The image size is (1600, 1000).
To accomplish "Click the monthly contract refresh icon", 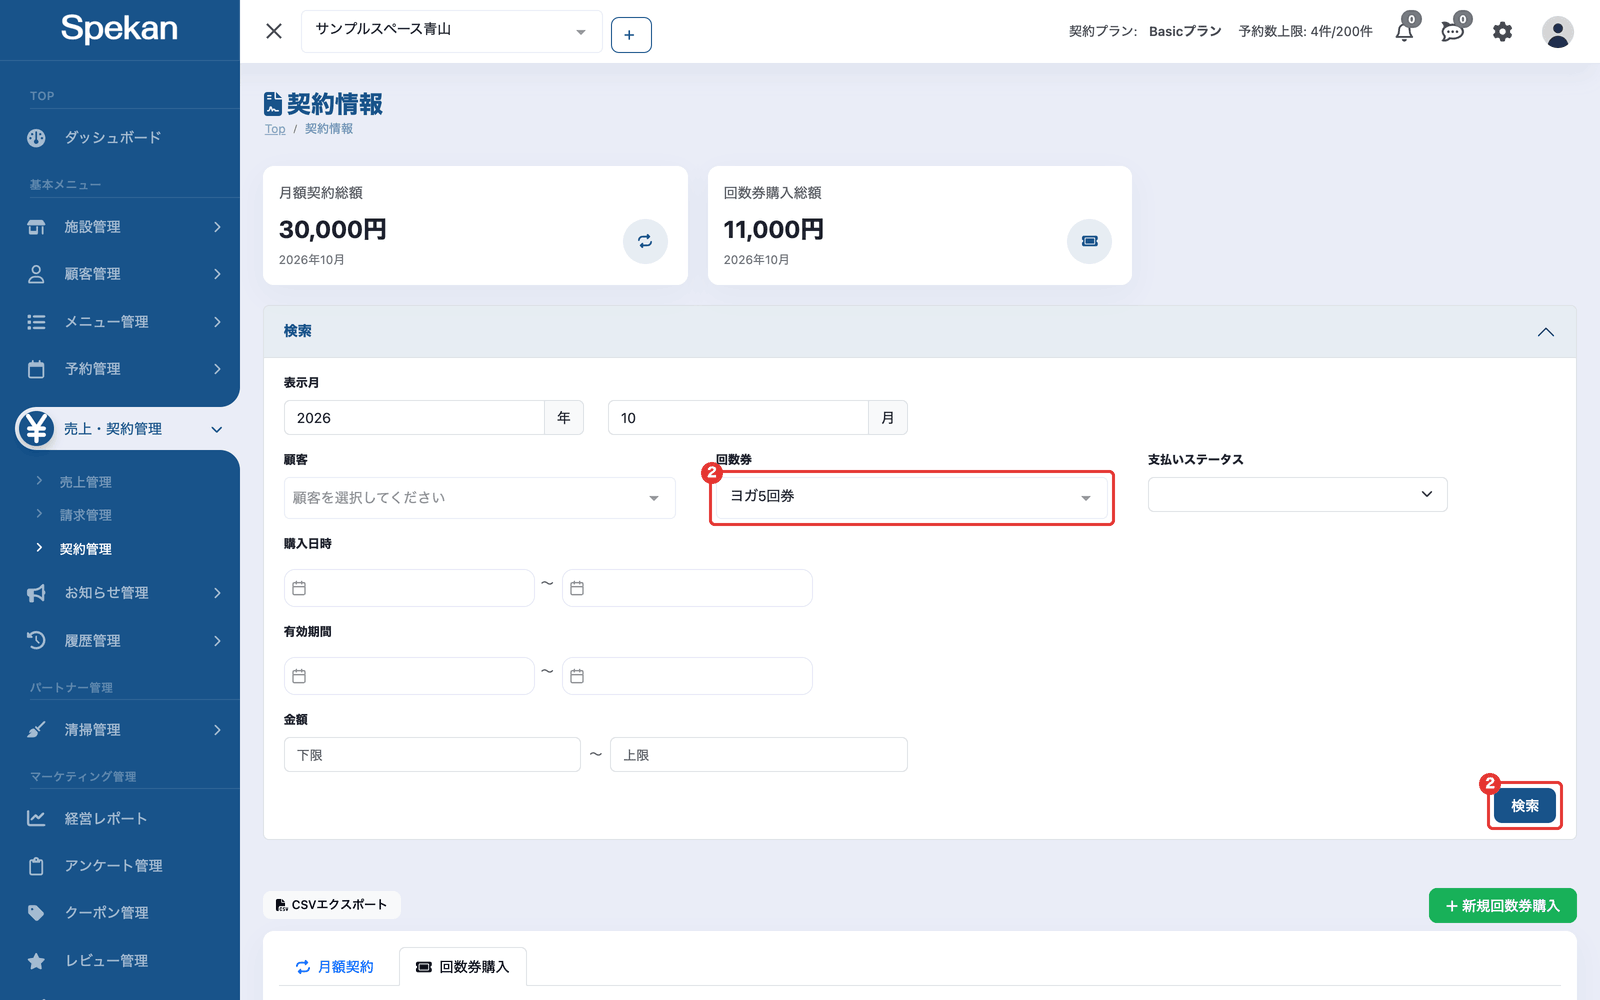I will point(645,241).
